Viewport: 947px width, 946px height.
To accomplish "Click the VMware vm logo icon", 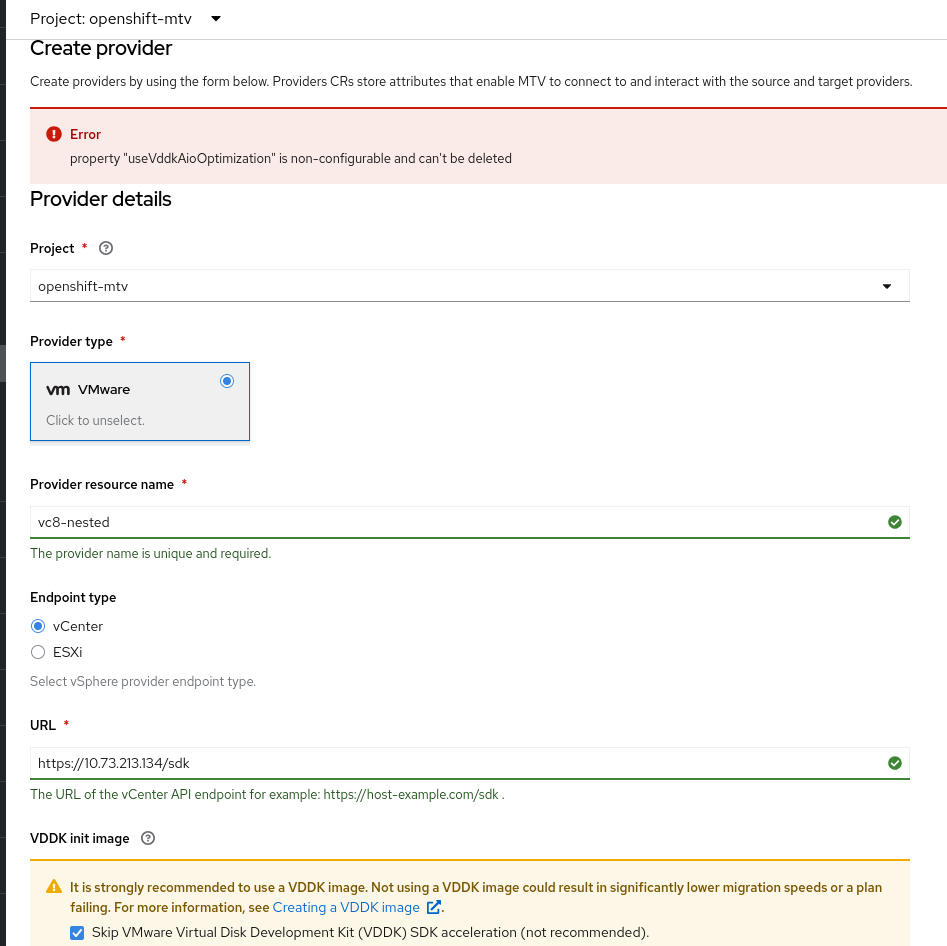I will point(58,390).
